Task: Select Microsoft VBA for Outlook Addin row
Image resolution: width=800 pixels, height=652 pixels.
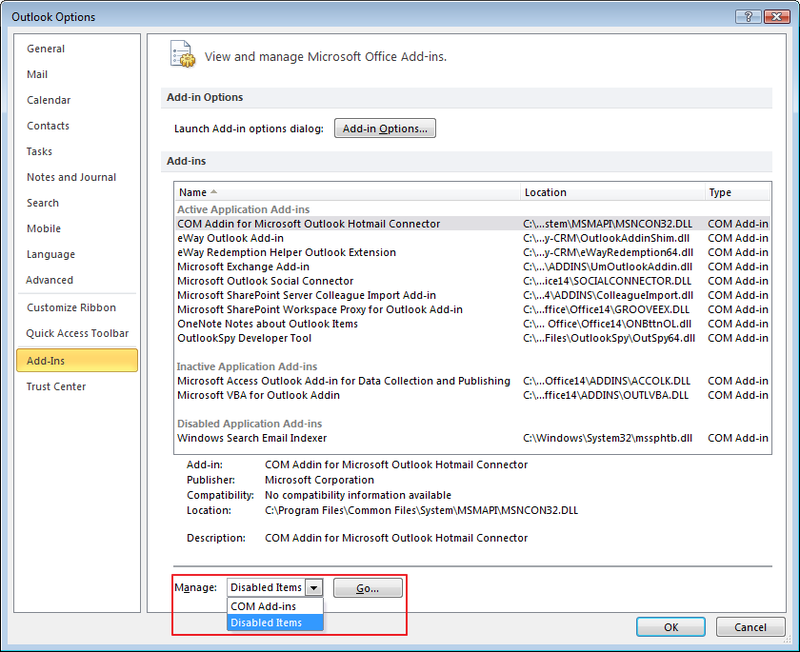Action: coord(472,395)
